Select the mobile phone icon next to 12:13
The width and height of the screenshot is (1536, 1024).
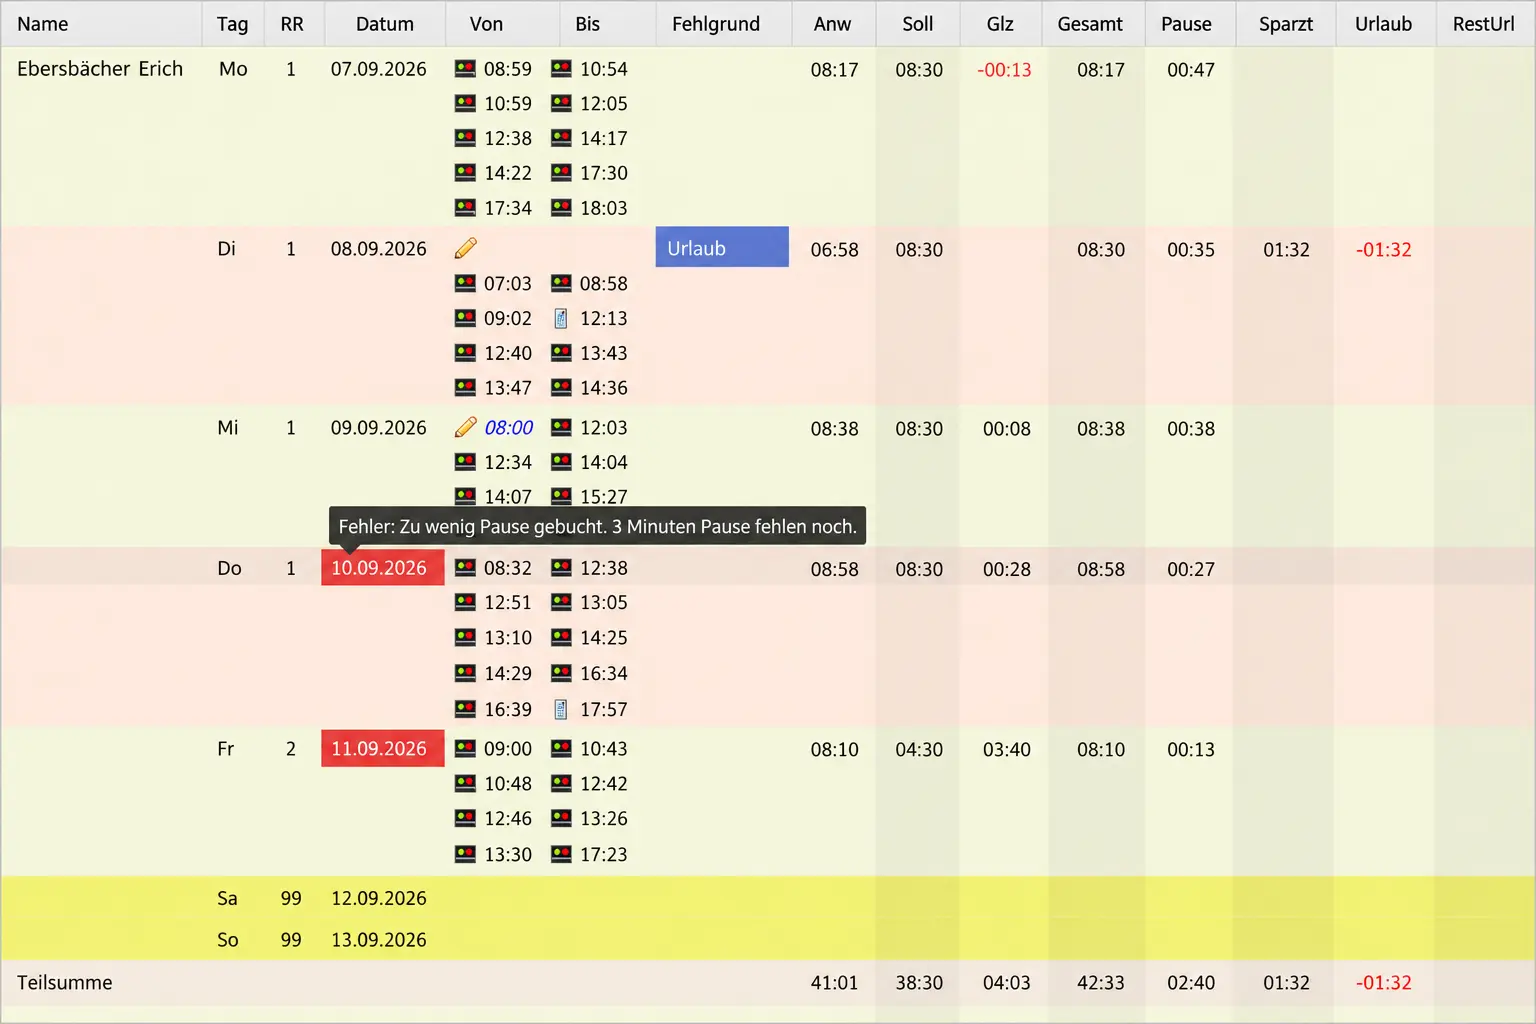click(x=561, y=319)
